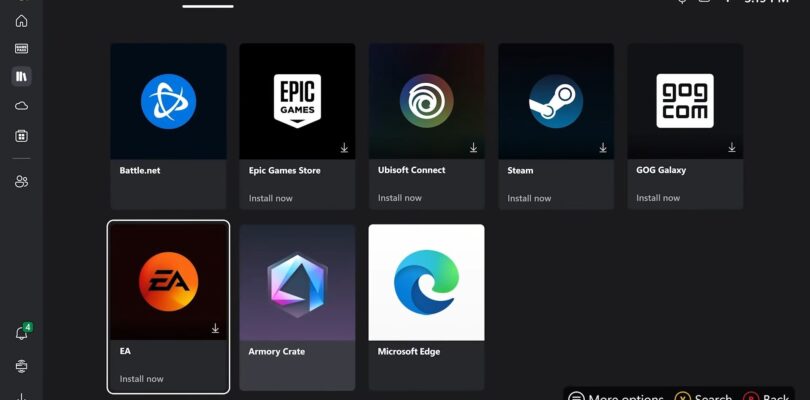Click the EA orange logo
The image size is (810, 400).
[x=168, y=282]
